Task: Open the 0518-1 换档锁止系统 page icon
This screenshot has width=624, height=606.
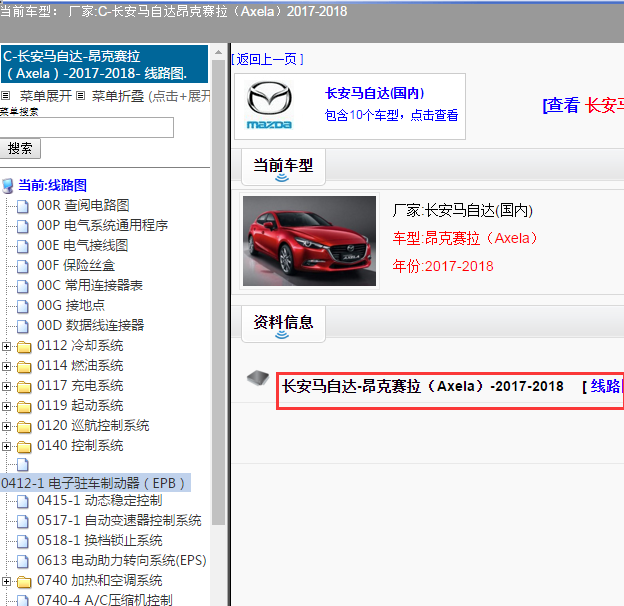Action: [x=23, y=541]
